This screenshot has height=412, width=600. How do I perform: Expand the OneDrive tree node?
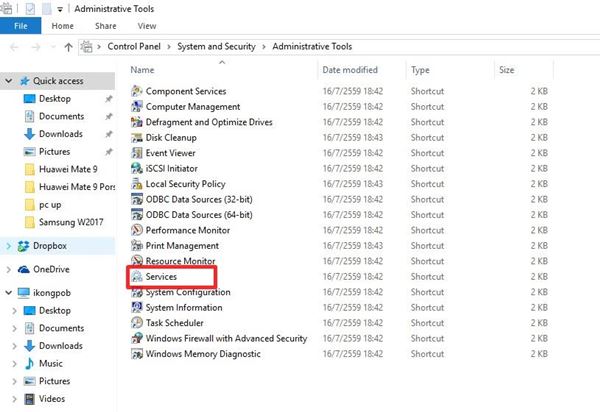(x=8, y=270)
